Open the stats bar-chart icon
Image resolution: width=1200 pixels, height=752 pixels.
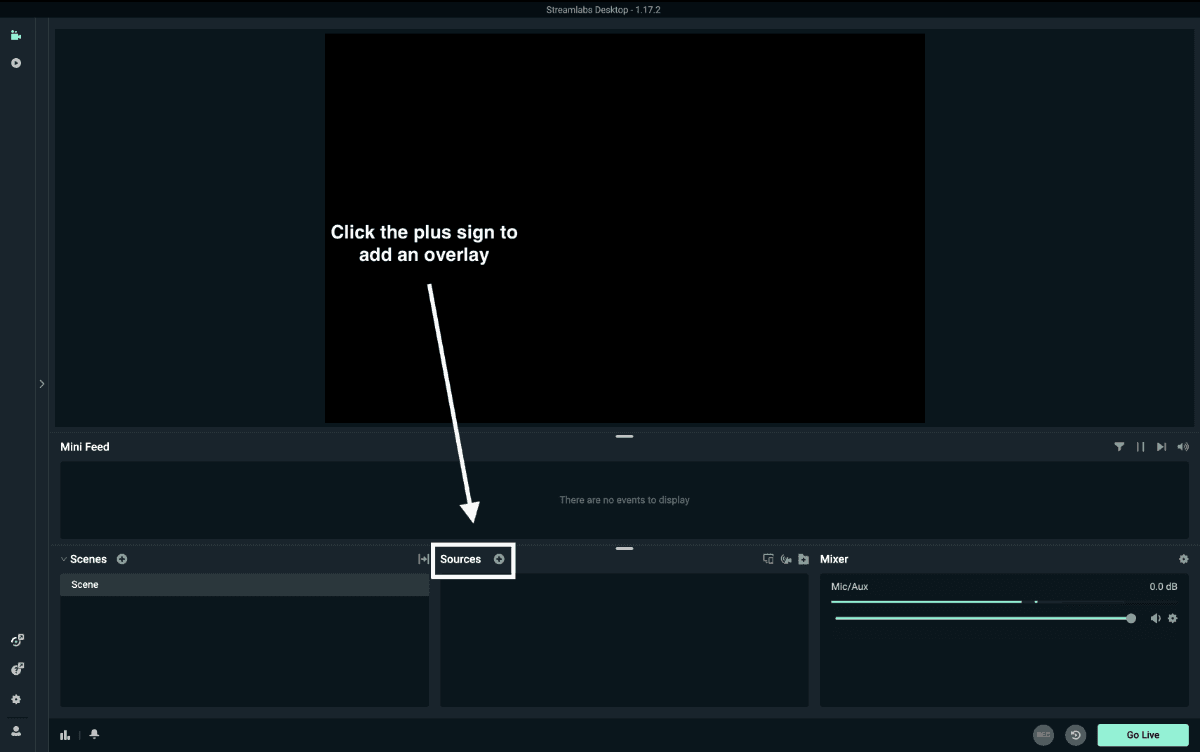[65, 735]
